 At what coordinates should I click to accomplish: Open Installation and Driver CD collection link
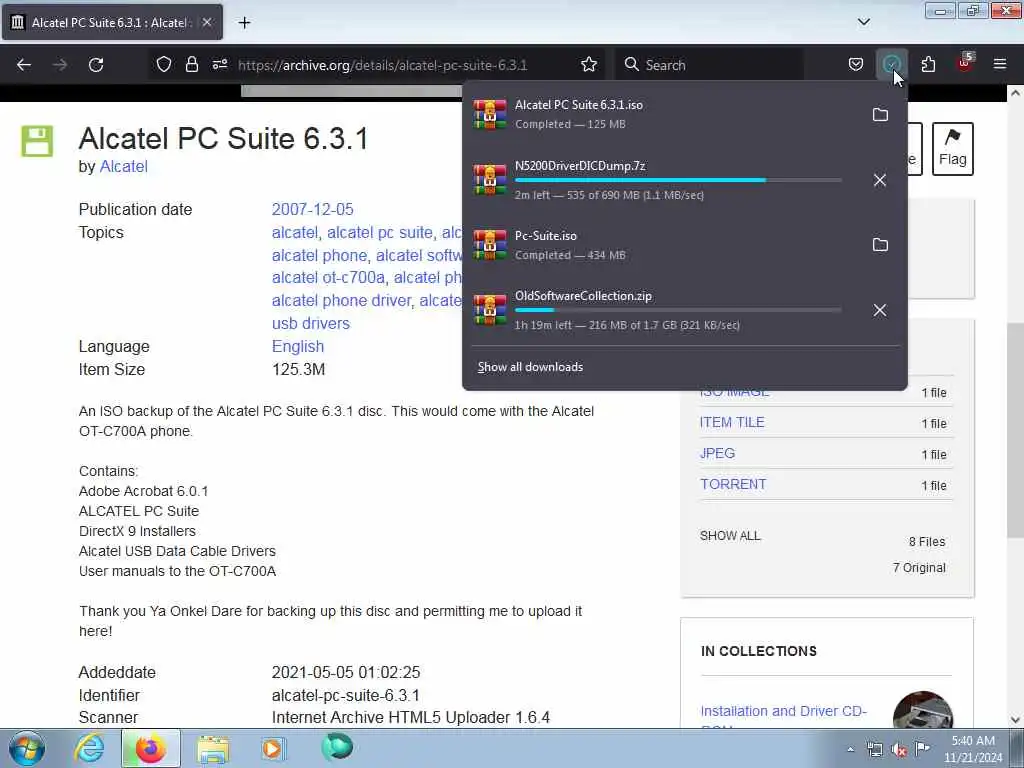[784, 711]
